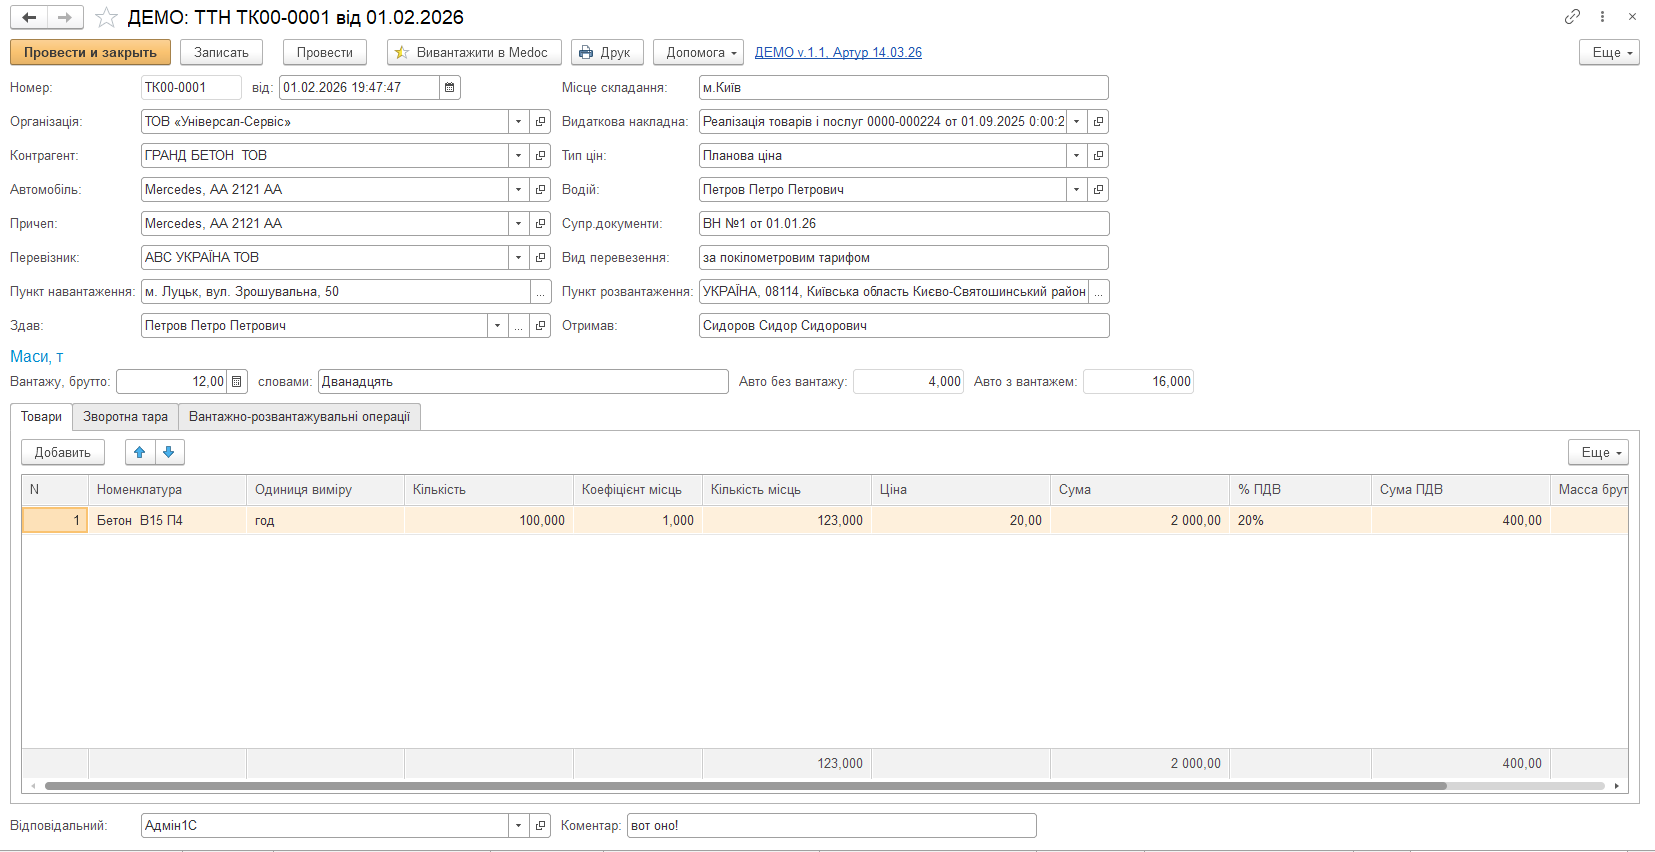Expand the Відповідальний dropdown
This screenshot has height=852, width=1655.
518,826
